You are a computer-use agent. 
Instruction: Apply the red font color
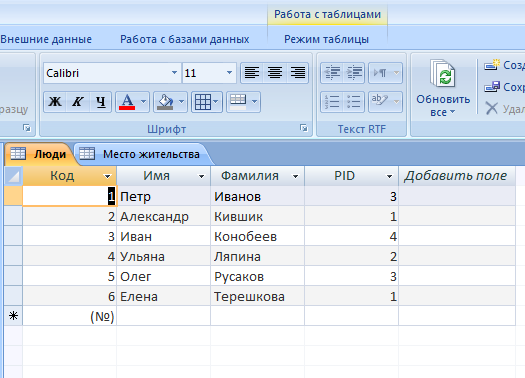tap(127, 102)
